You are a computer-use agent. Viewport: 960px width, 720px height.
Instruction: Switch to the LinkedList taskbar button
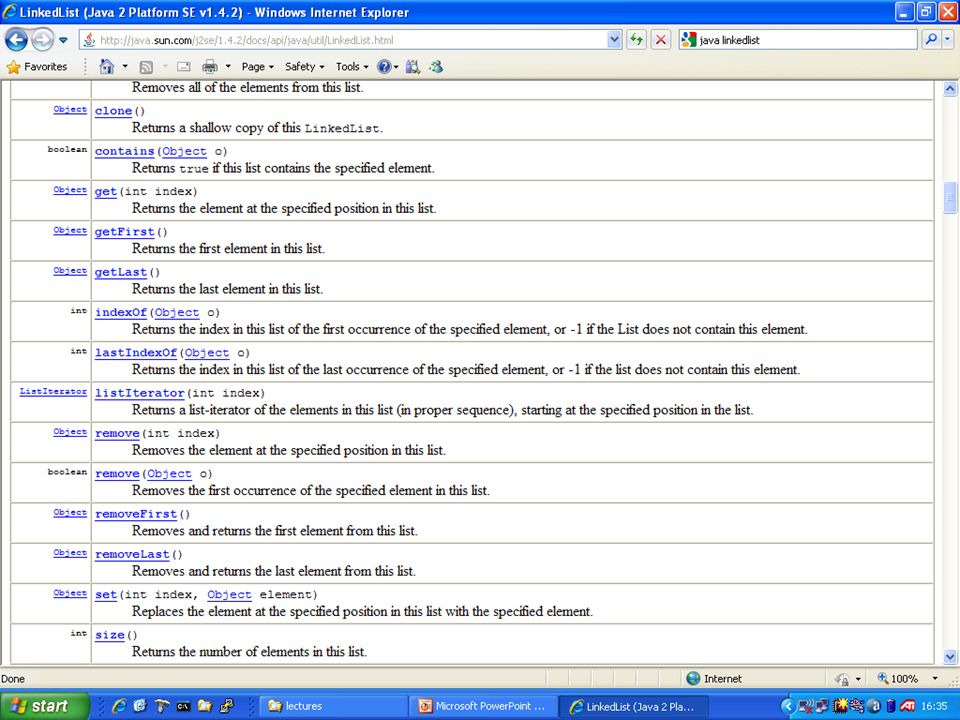[634, 706]
